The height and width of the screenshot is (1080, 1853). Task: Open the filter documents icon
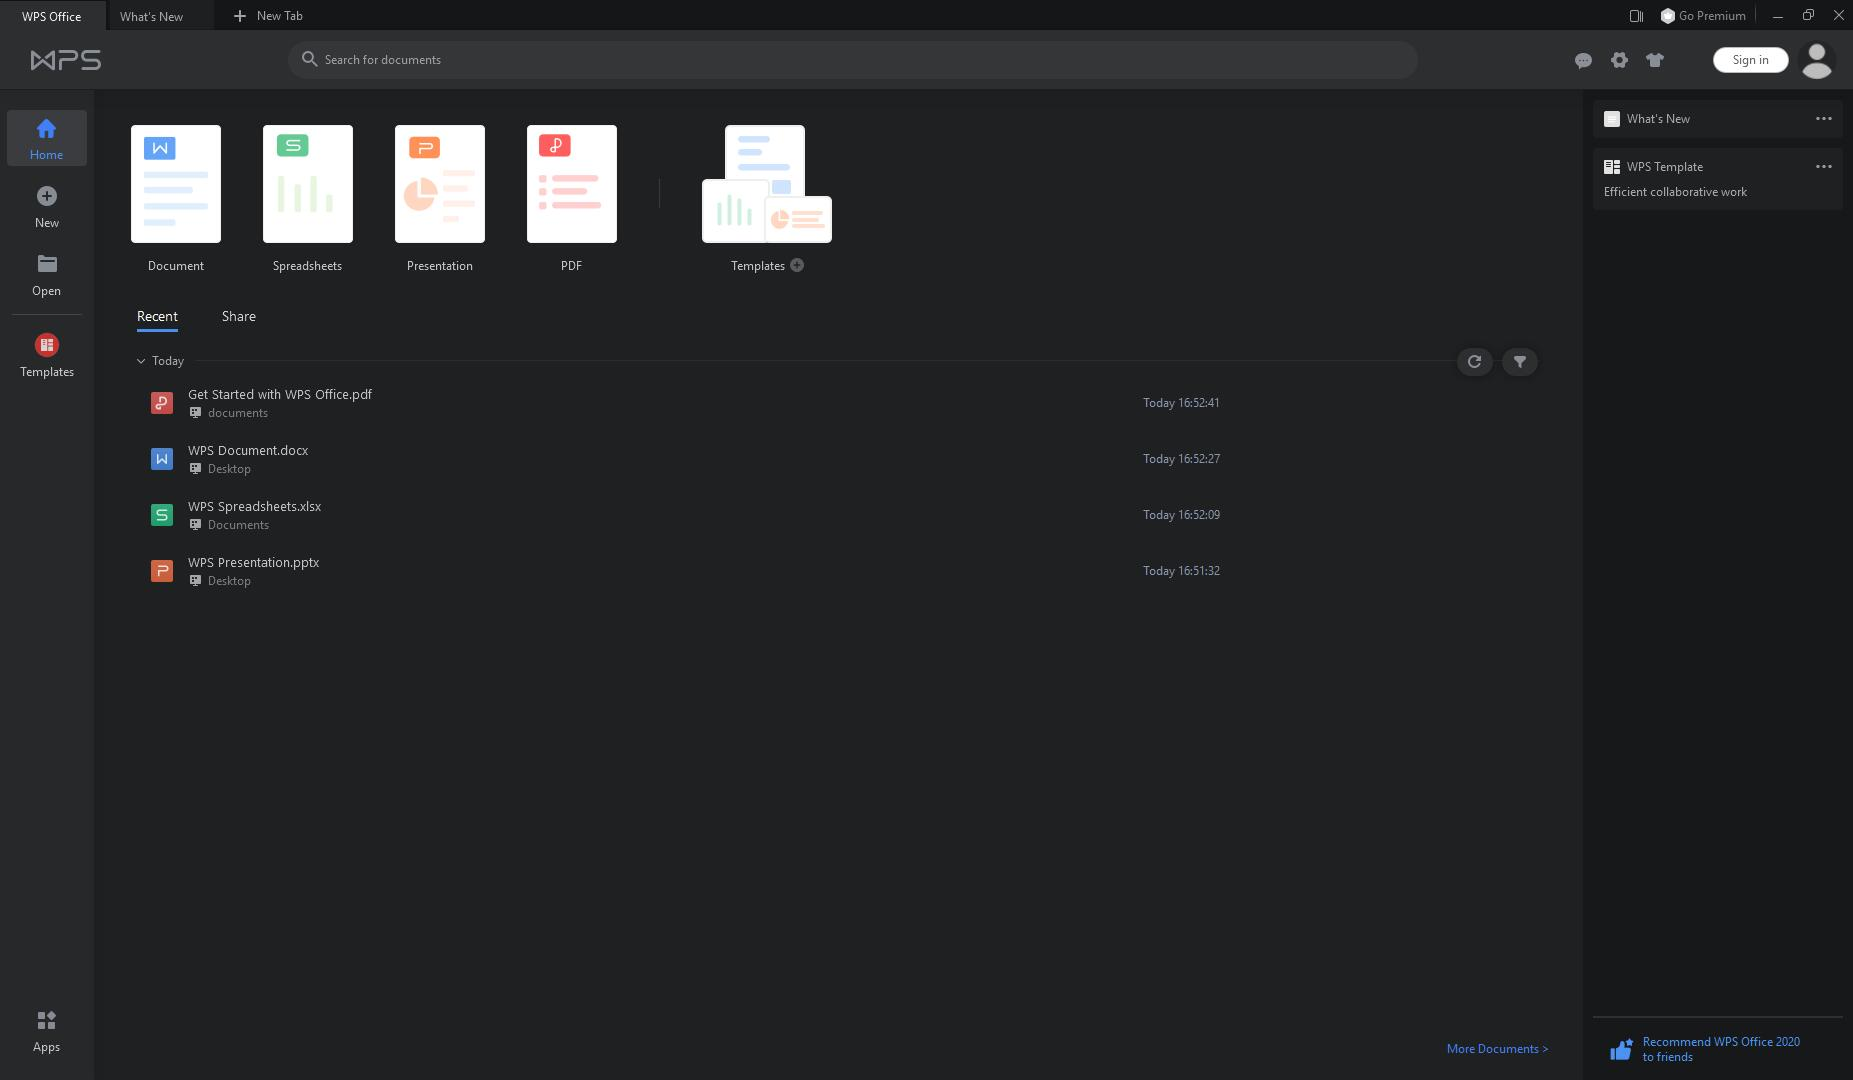[x=1519, y=362]
